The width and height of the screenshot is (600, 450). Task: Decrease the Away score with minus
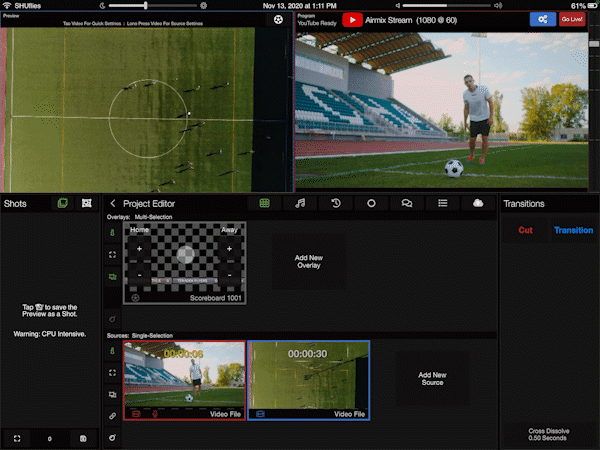[x=230, y=274]
